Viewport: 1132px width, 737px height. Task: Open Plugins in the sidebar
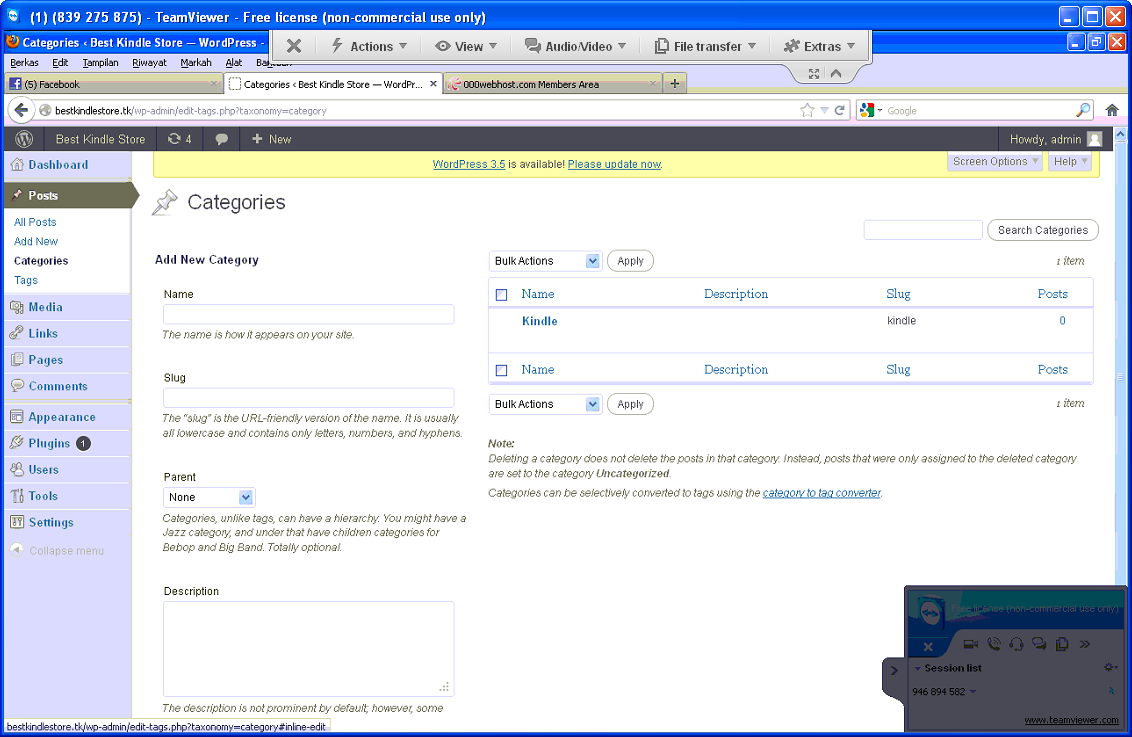pos(49,443)
